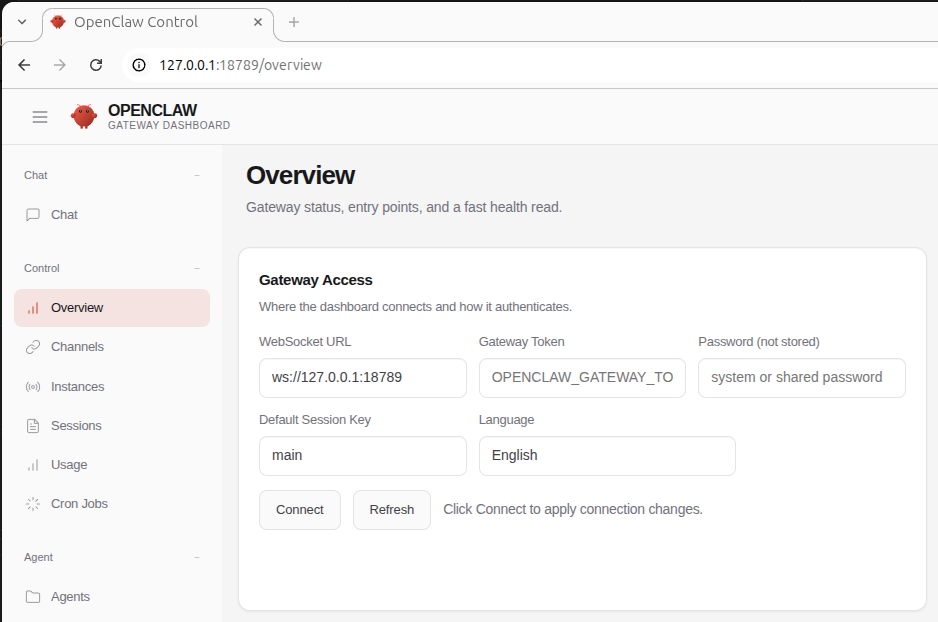Click the browser address bar URL

pyautogui.click(x=240, y=65)
